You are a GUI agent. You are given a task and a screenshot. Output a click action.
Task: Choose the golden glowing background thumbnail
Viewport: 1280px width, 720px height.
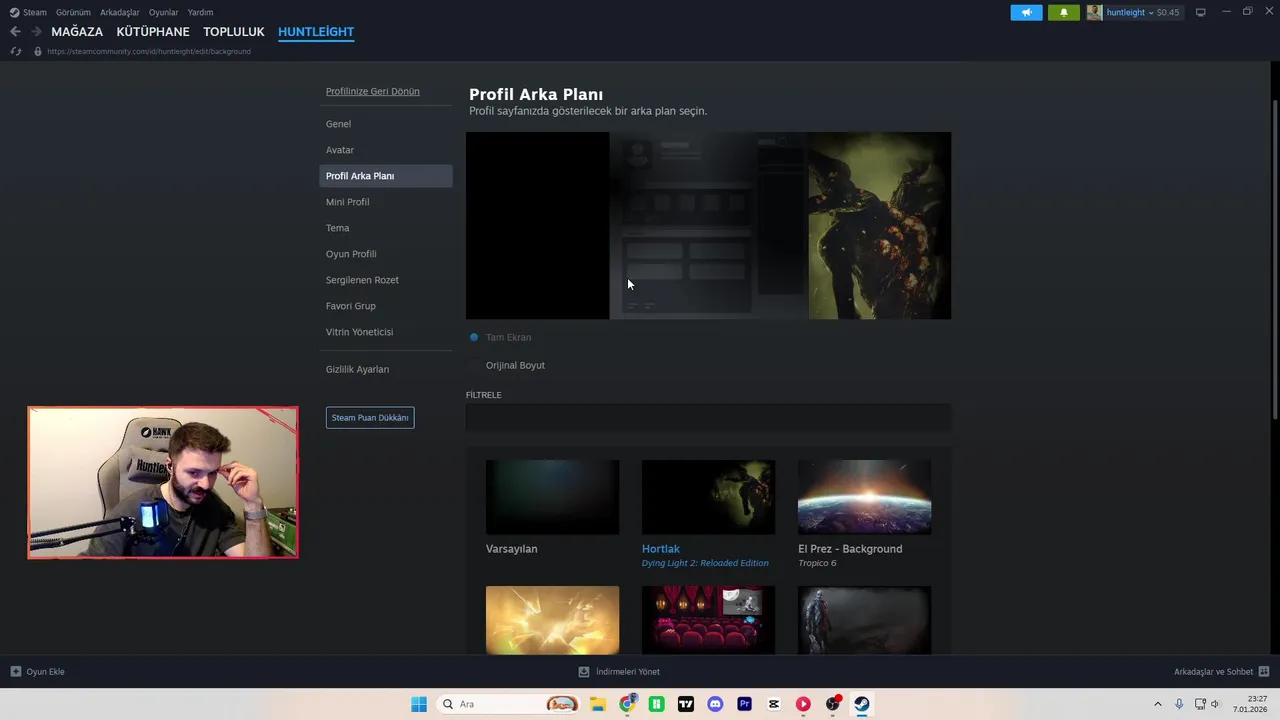pyautogui.click(x=552, y=620)
